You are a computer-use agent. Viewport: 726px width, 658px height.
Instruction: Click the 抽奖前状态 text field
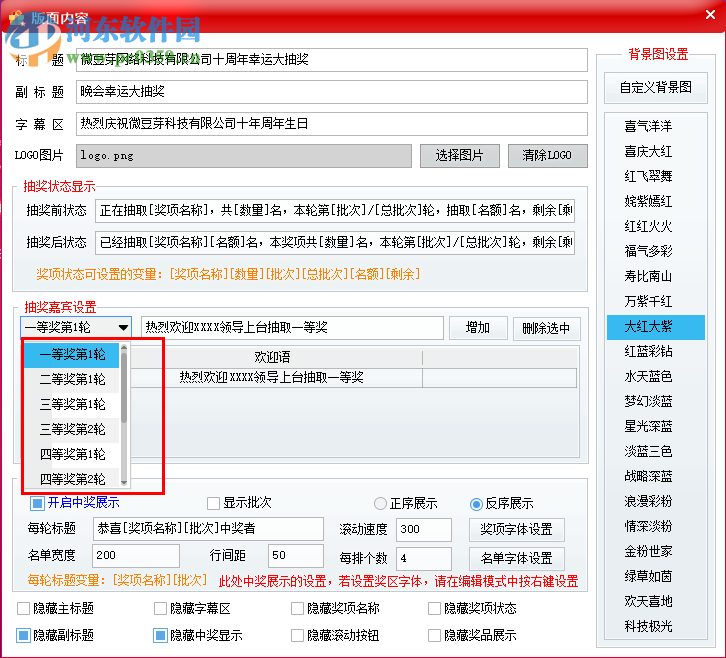pos(335,211)
